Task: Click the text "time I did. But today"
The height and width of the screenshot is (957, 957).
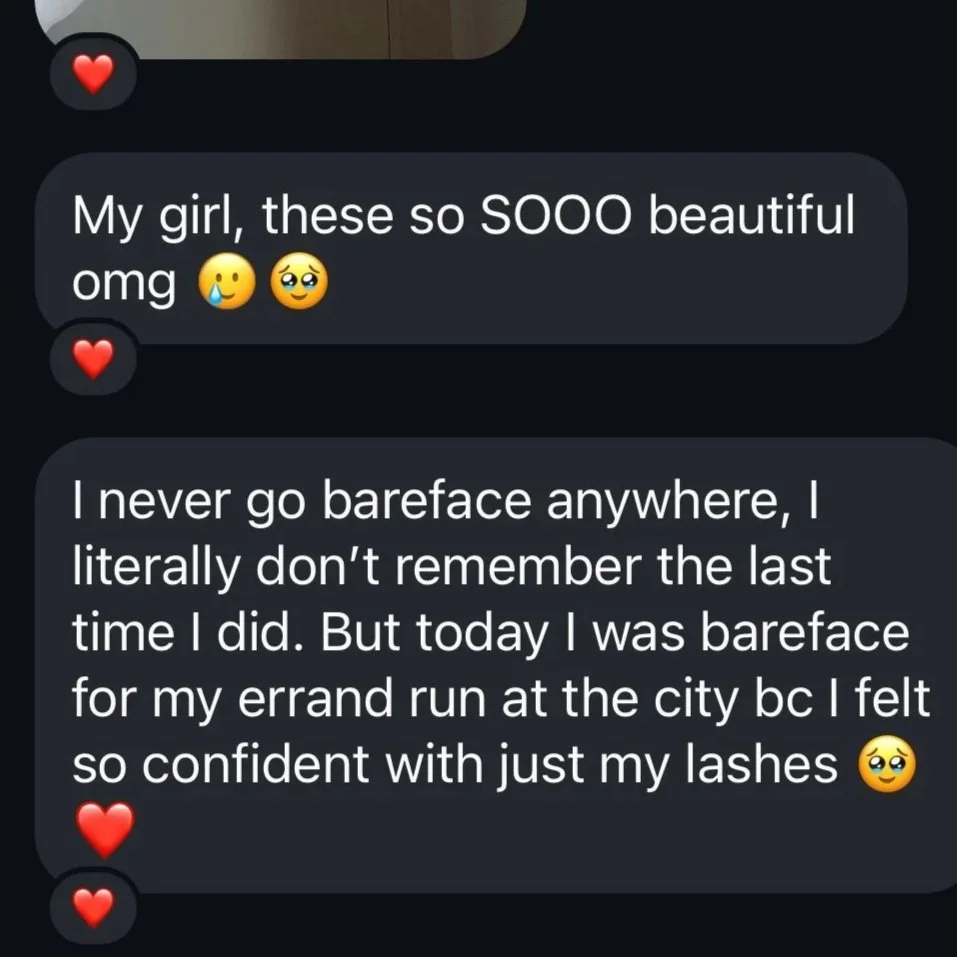Action: click(309, 634)
